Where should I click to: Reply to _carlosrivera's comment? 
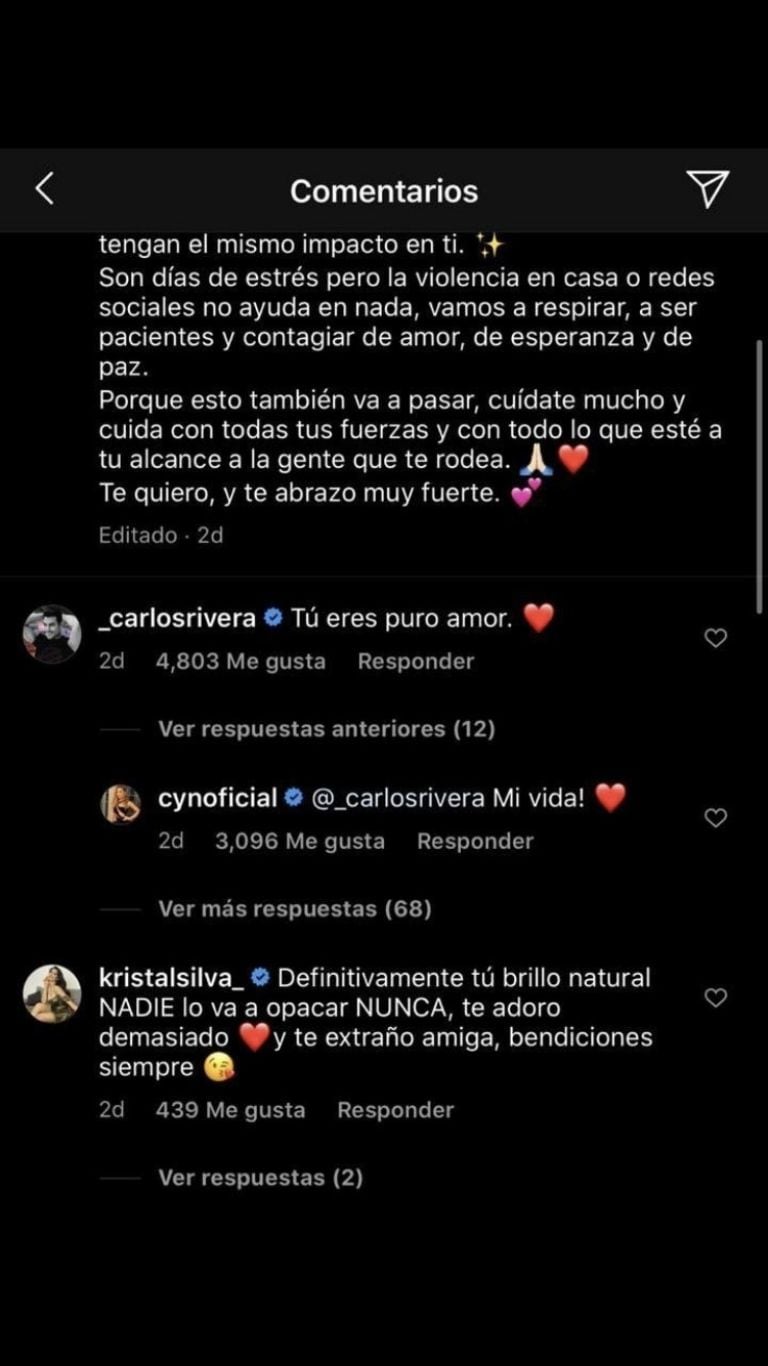click(x=416, y=661)
